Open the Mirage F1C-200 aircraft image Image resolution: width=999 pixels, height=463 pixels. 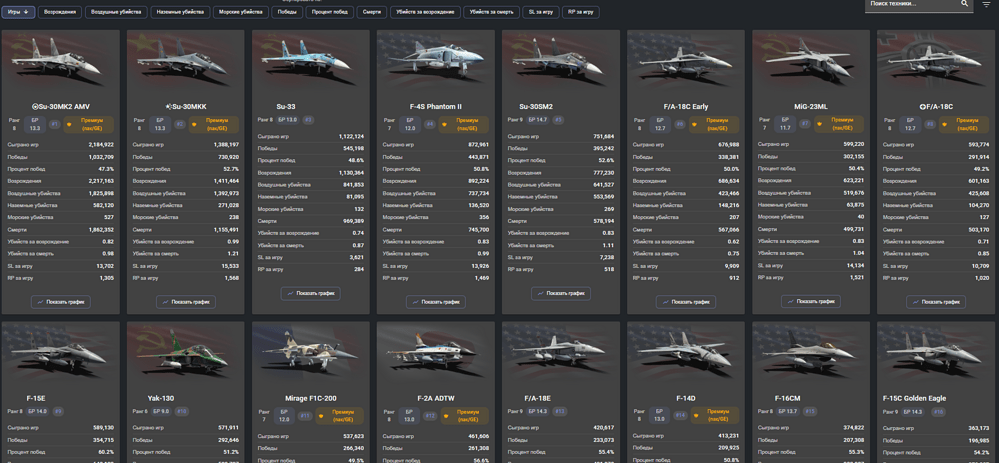pyautogui.click(x=310, y=354)
